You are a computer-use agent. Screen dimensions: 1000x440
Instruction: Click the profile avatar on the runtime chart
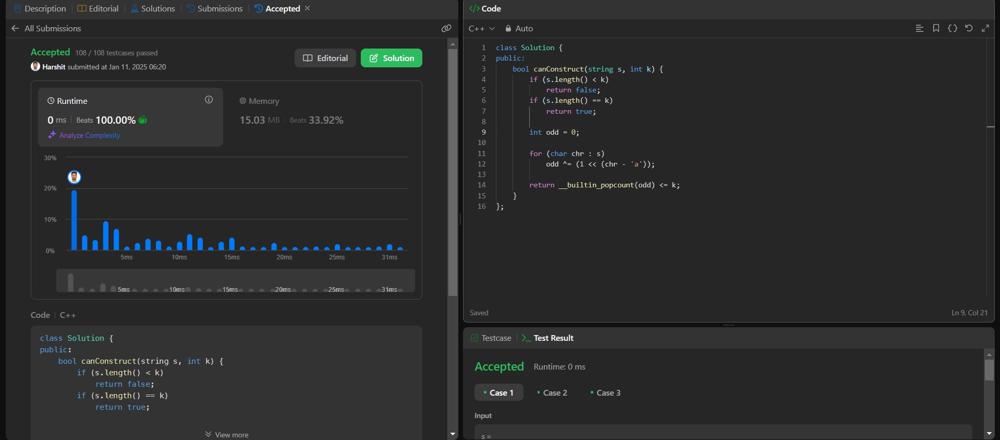pos(74,177)
